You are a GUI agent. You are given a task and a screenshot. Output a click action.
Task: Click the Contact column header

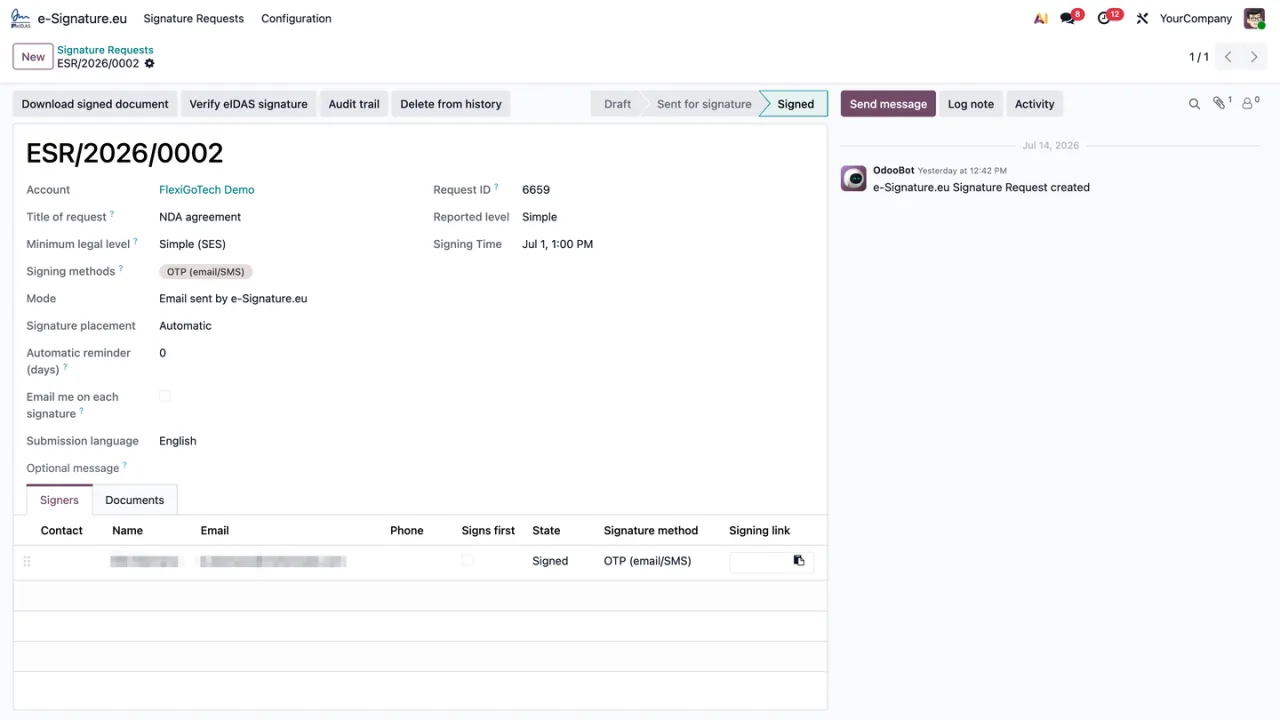[x=62, y=531]
